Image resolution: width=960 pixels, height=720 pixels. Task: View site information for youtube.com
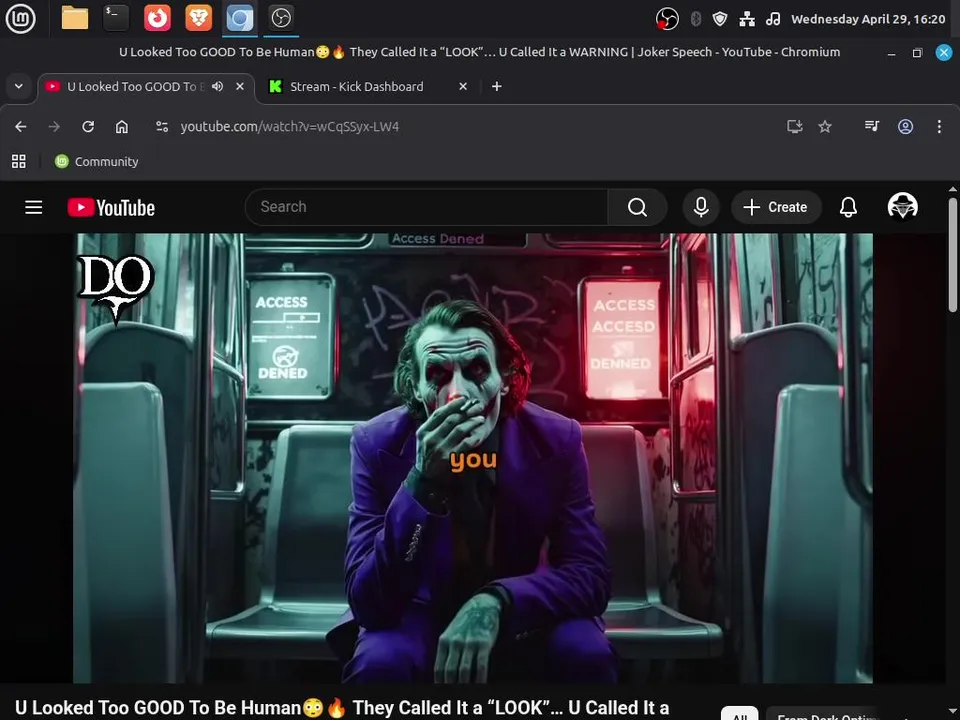pyautogui.click(x=162, y=127)
